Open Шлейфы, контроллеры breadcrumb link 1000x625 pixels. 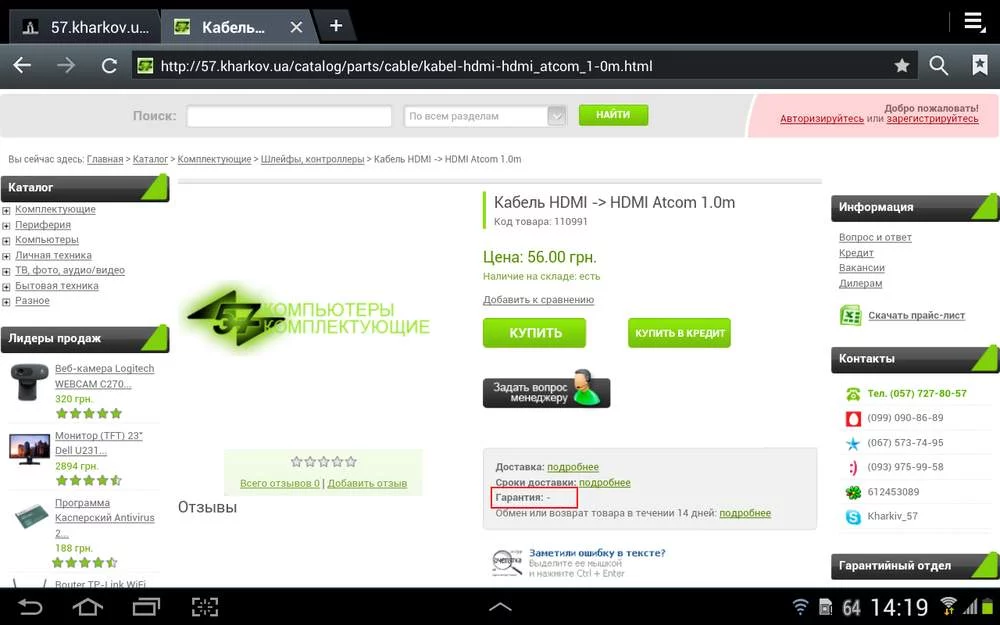(312, 159)
